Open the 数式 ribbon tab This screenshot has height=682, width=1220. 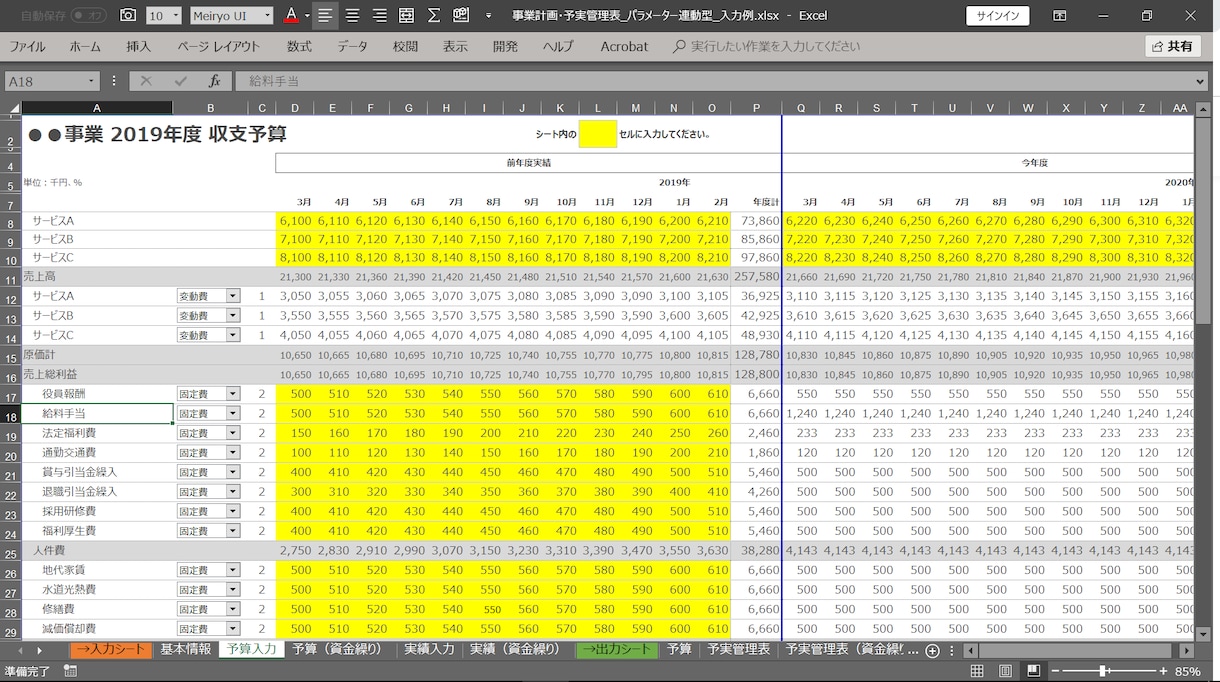(x=299, y=47)
